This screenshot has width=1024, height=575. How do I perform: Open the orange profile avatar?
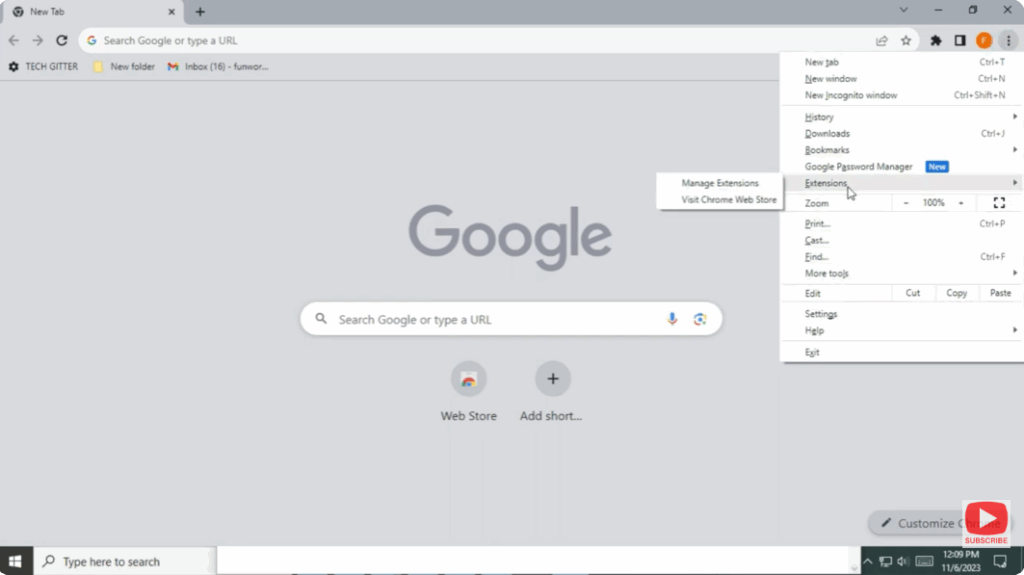984,41
